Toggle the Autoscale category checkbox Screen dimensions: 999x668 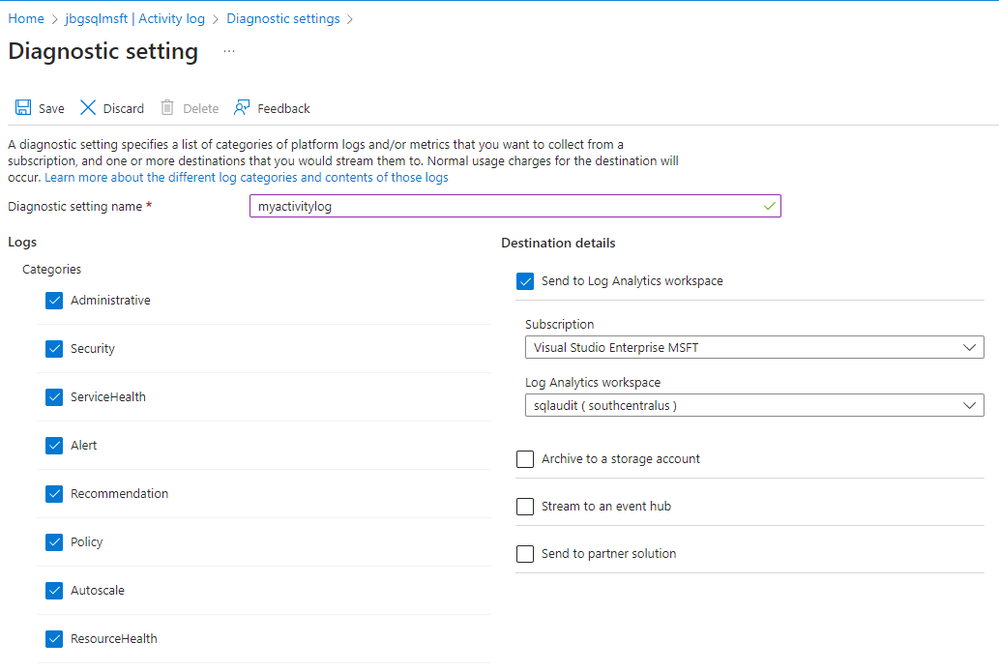click(54, 591)
